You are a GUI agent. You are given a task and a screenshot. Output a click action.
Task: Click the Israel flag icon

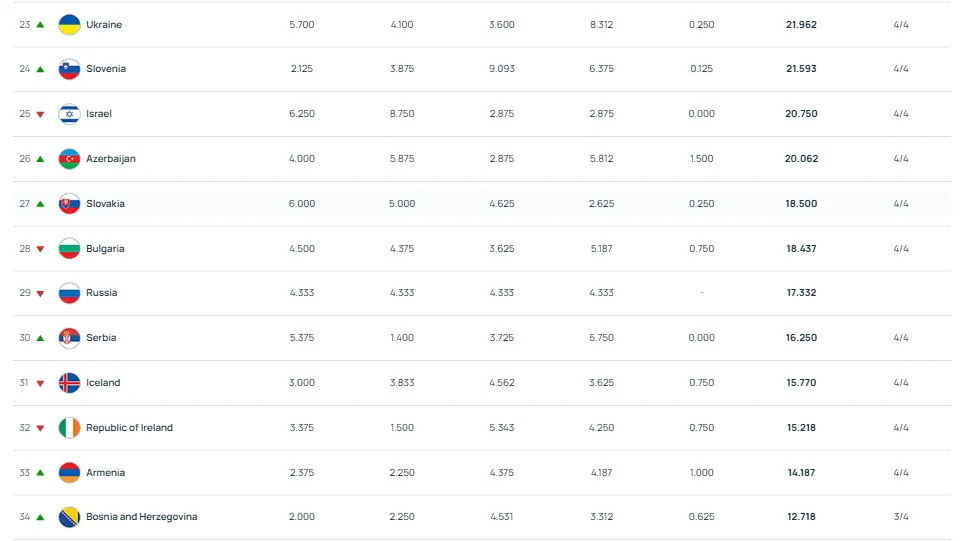(x=69, y=114)
